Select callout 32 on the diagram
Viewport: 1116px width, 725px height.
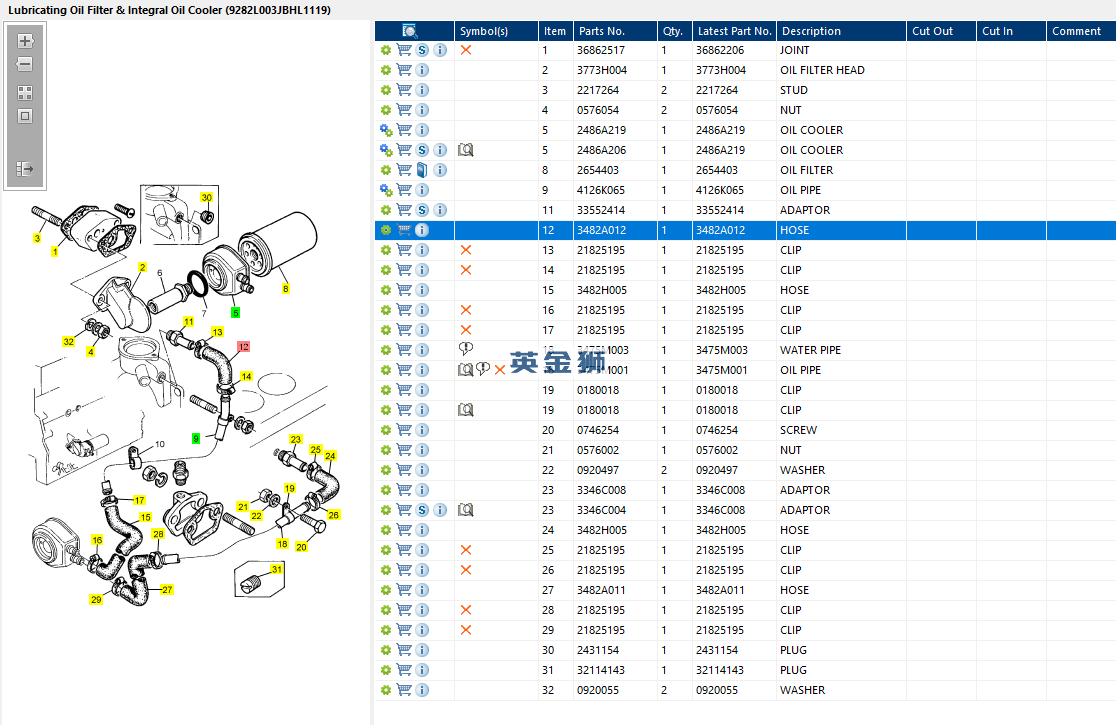click(x=68, y=342)
